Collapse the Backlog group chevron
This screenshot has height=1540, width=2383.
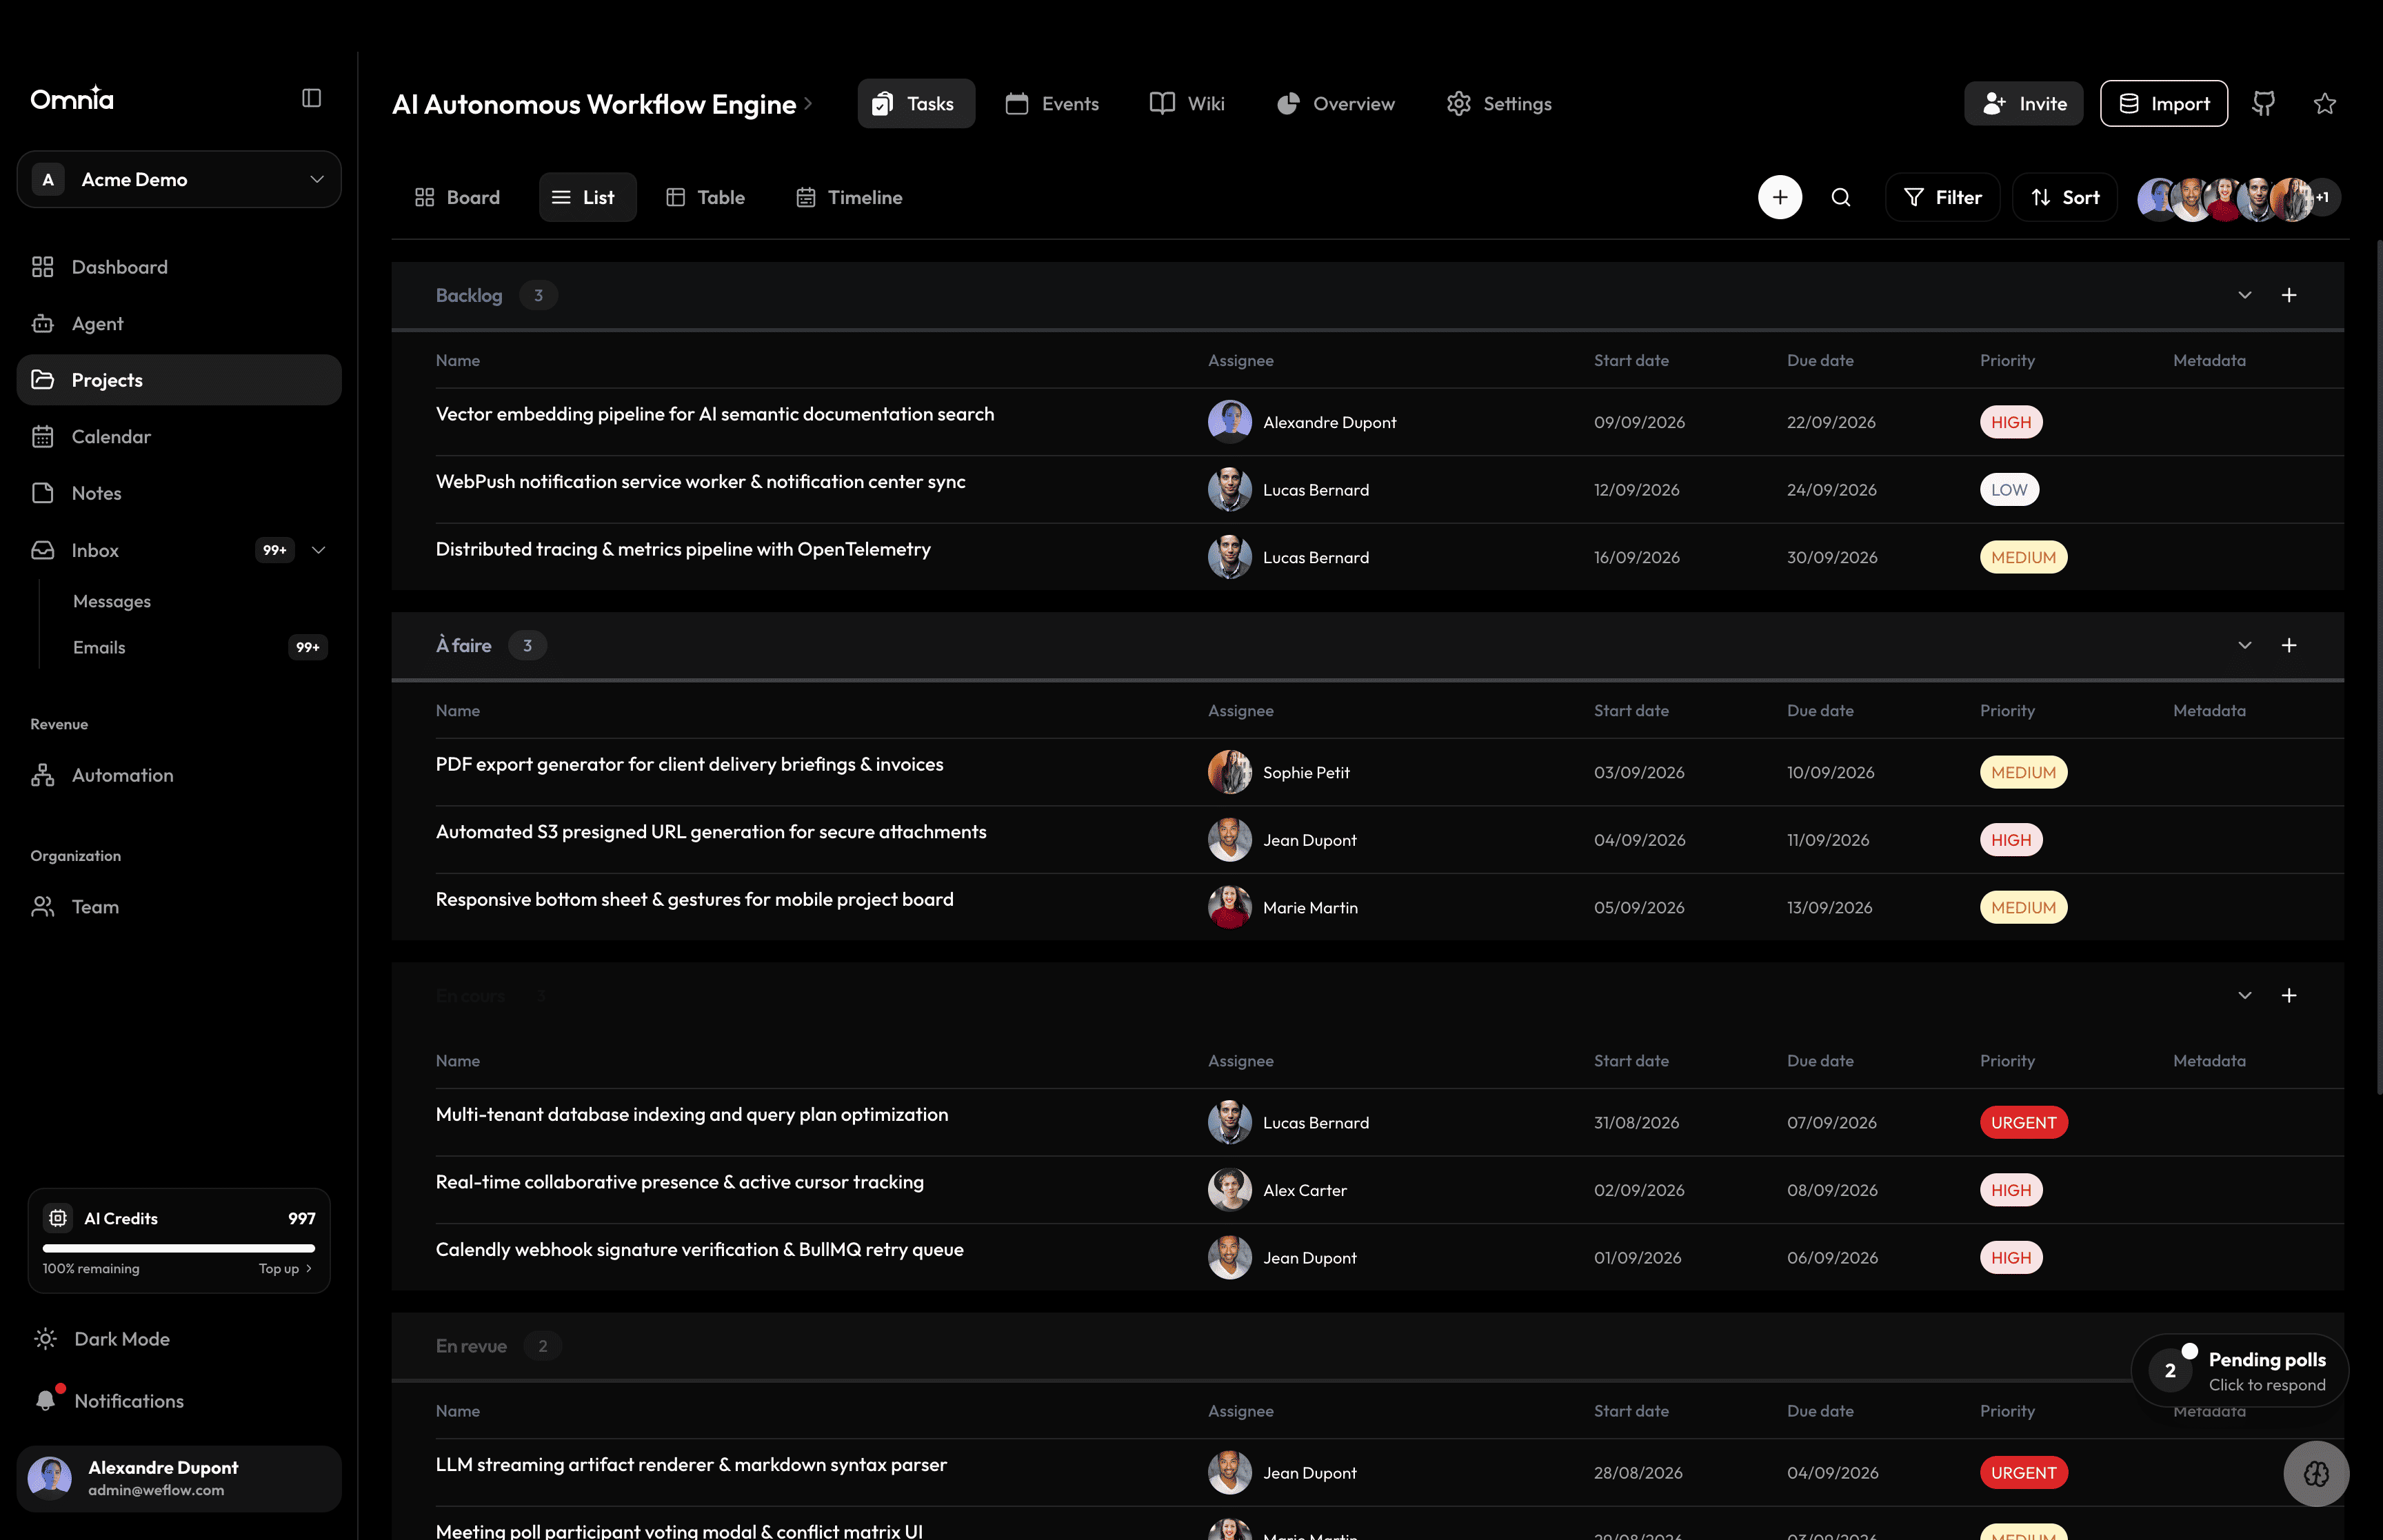(2245, 295)
